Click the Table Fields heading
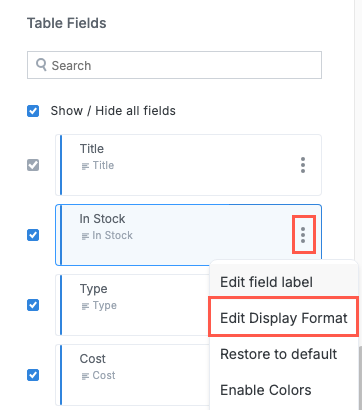Viewport: 362px width, 410px height. [x=67, y=23]
